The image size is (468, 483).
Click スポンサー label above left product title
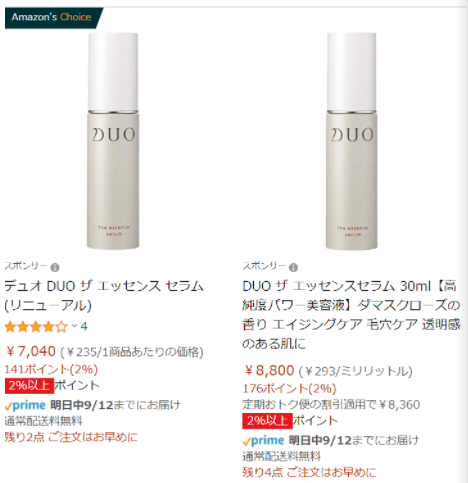tap(26, 266)
